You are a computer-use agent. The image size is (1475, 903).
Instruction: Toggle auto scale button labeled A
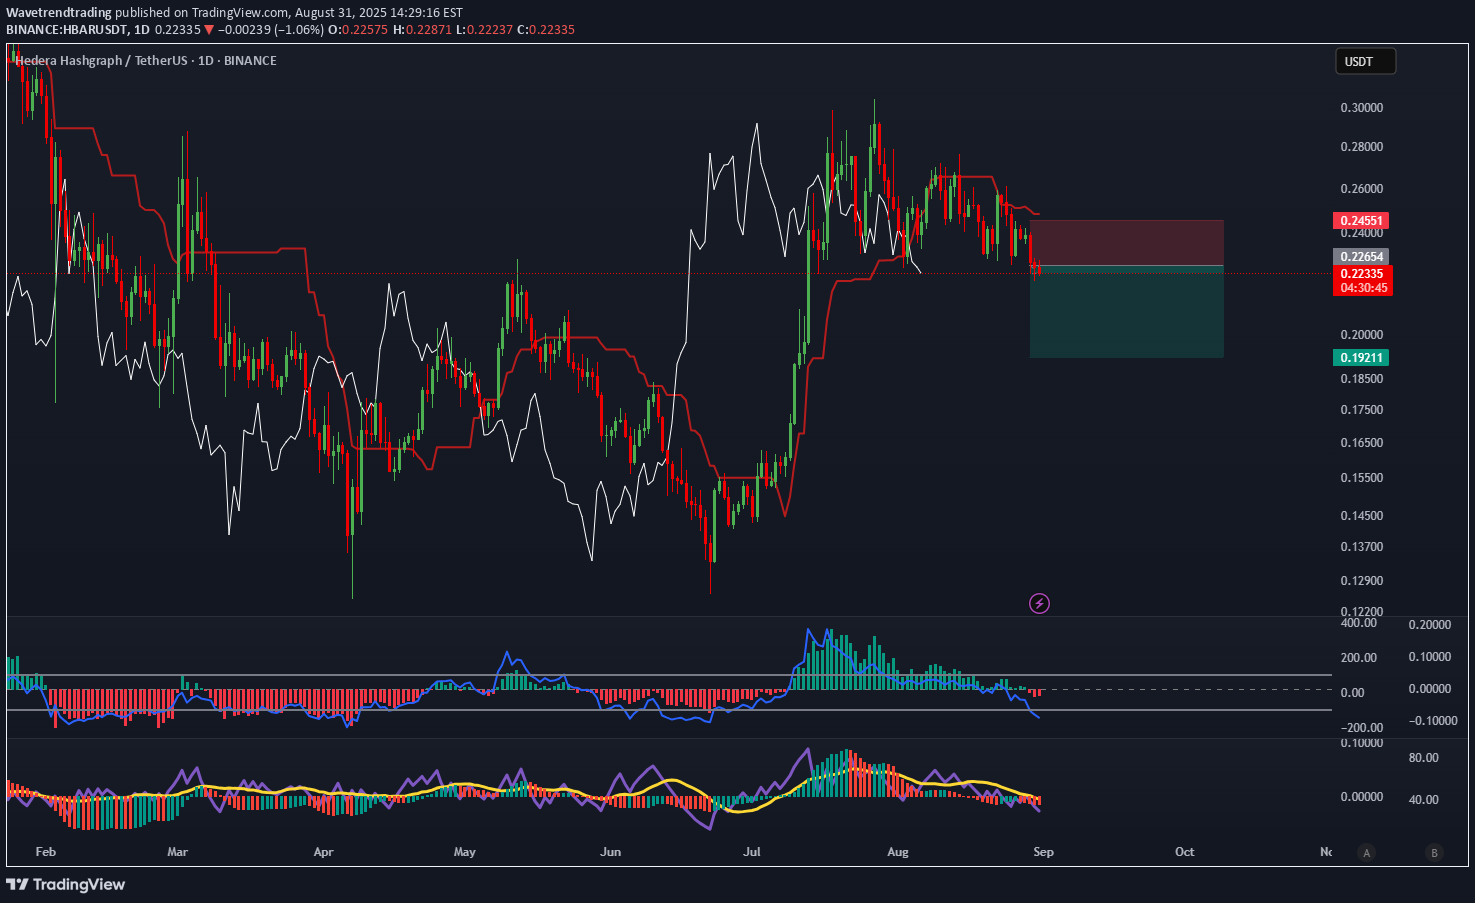(x=1366, y=853)
